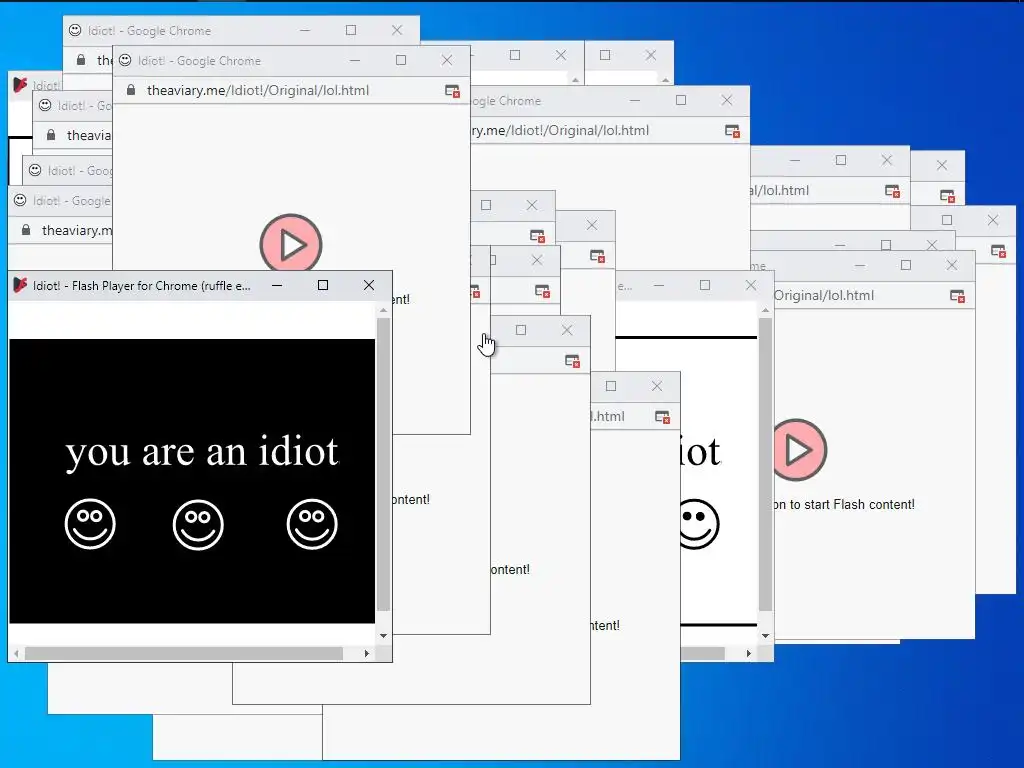This screenshot has width=1024, height=768.
Task: Click the address text beginning "Original/lol.html"
Action: 824,296
